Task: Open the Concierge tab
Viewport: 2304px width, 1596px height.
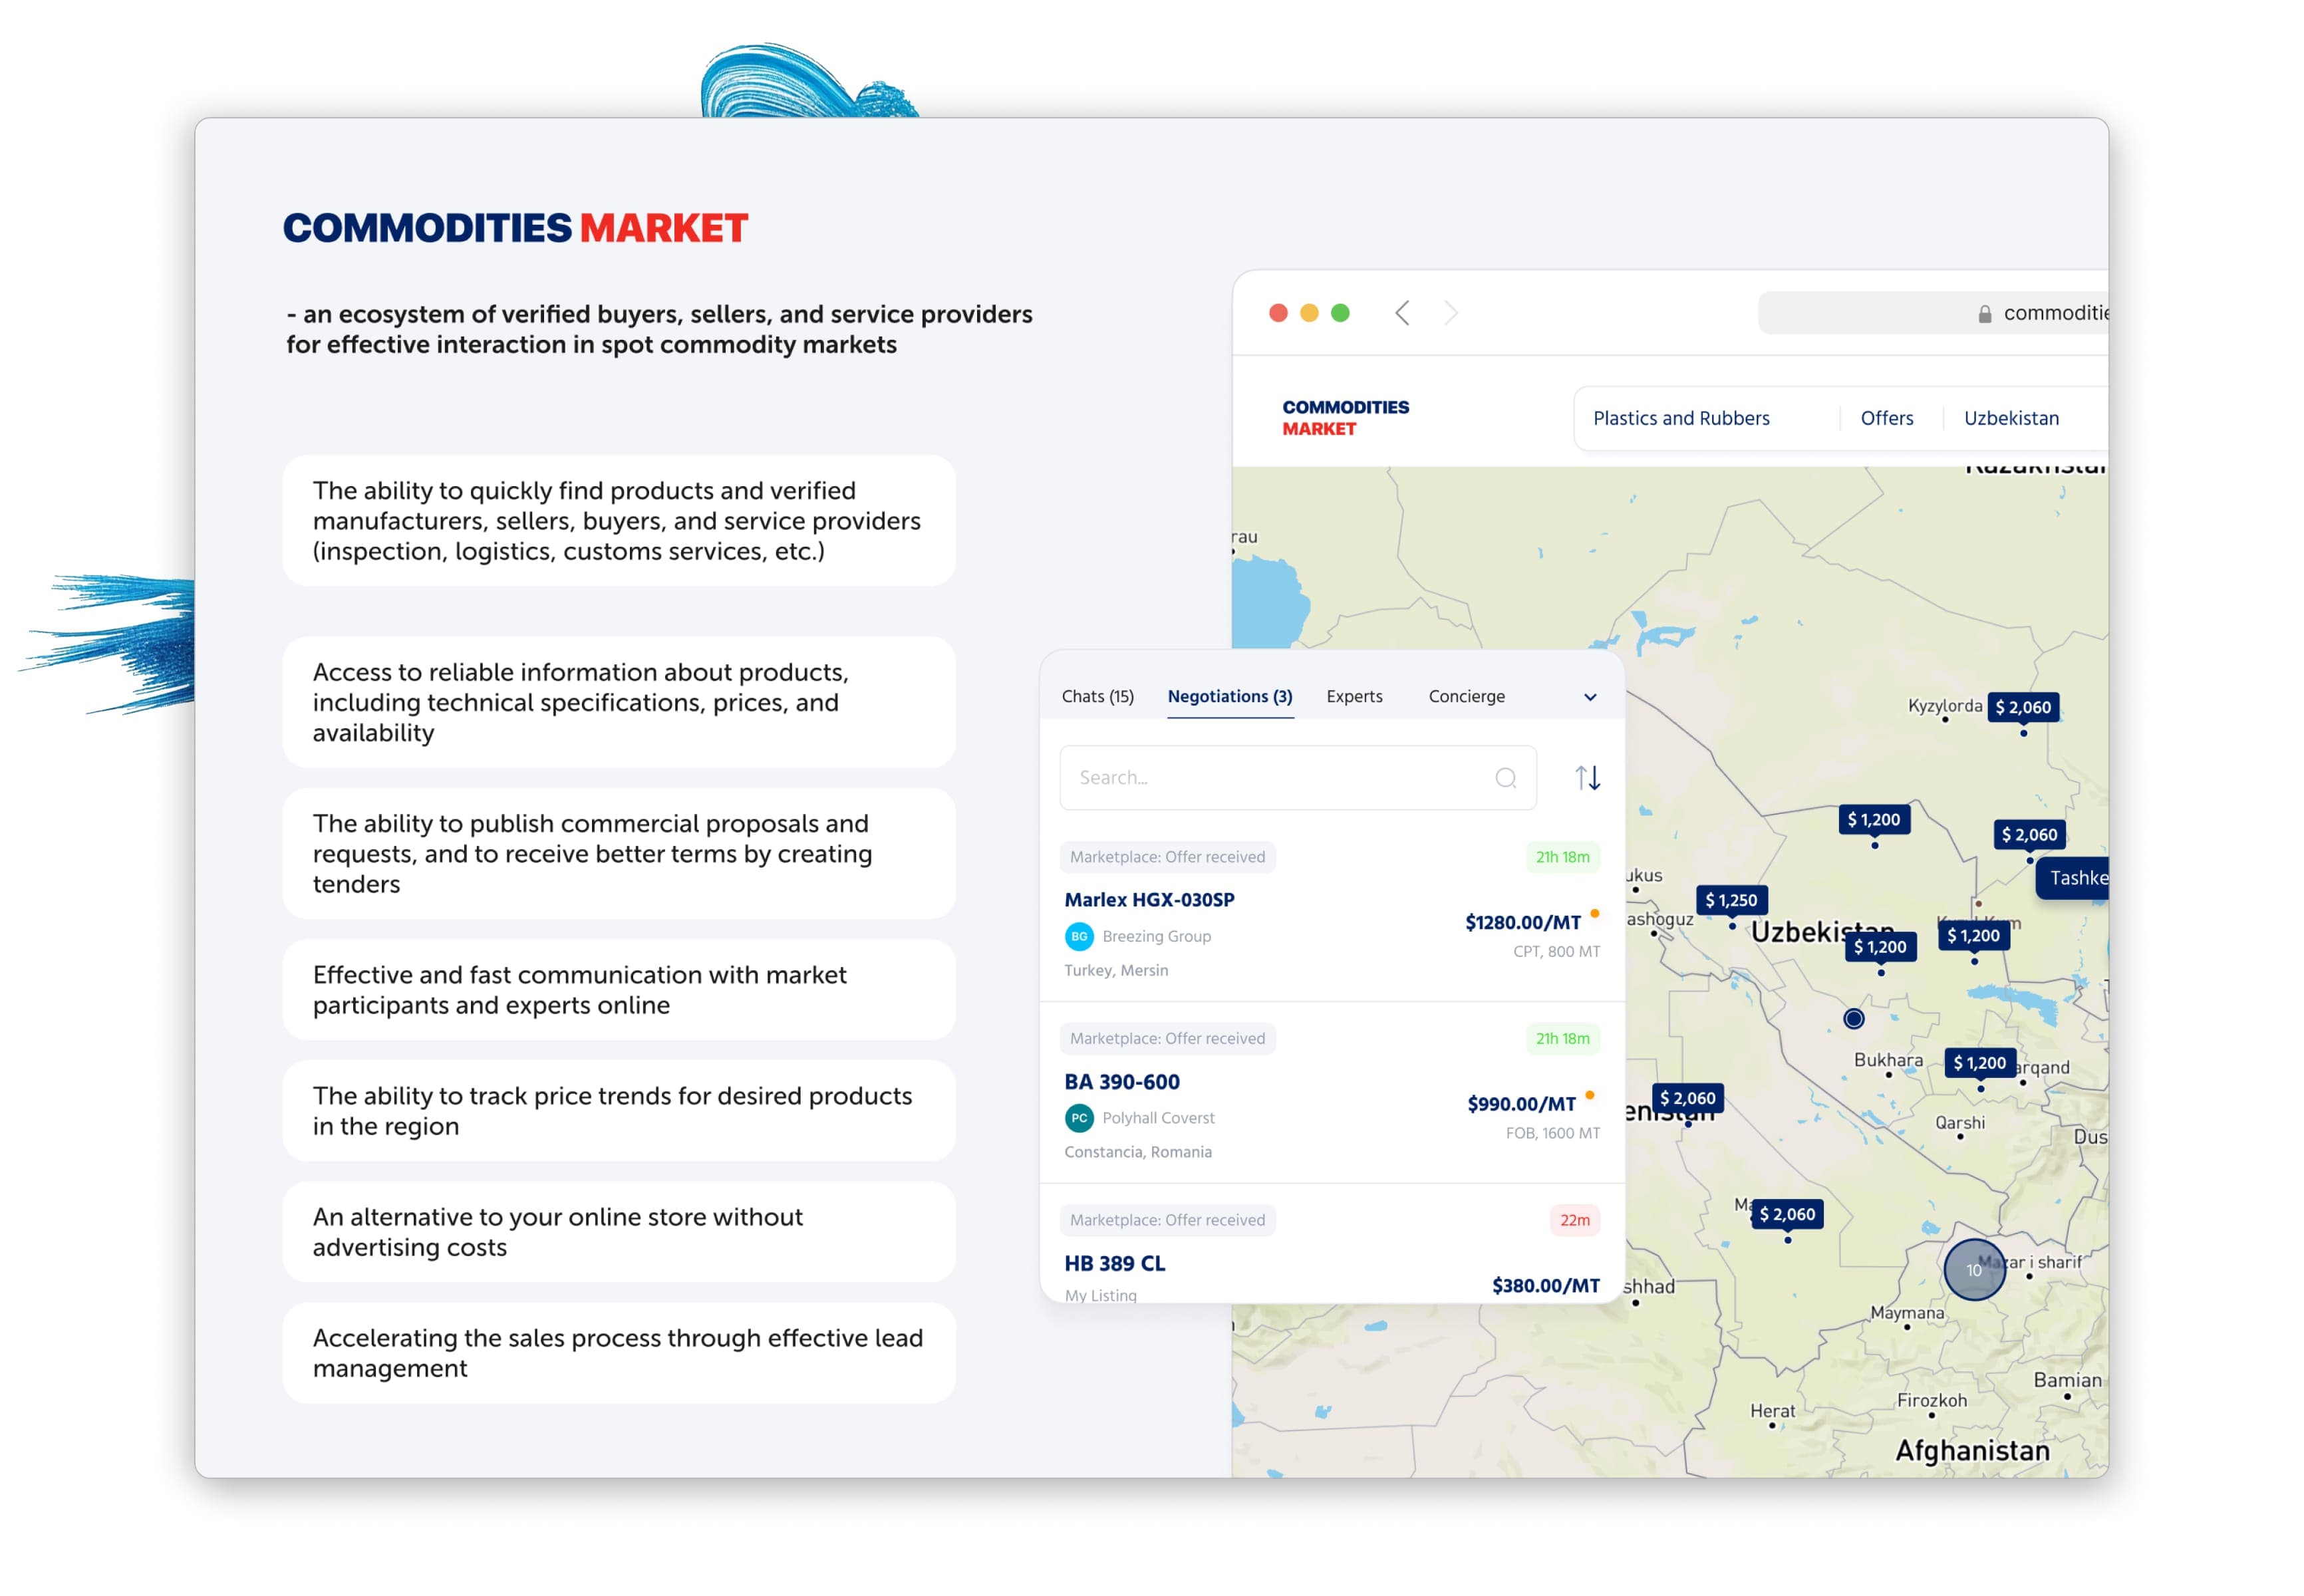Action: tap(1466, 696)
